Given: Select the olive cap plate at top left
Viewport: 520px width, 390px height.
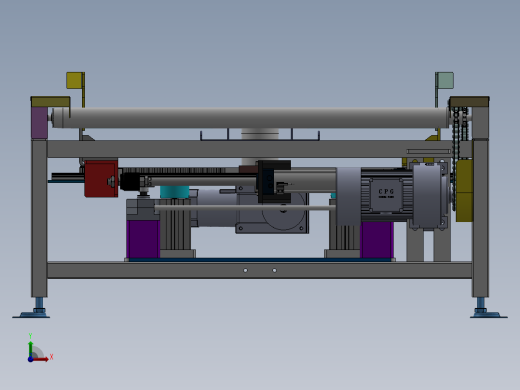Looking at the screenshot, I should pos(50,102).
